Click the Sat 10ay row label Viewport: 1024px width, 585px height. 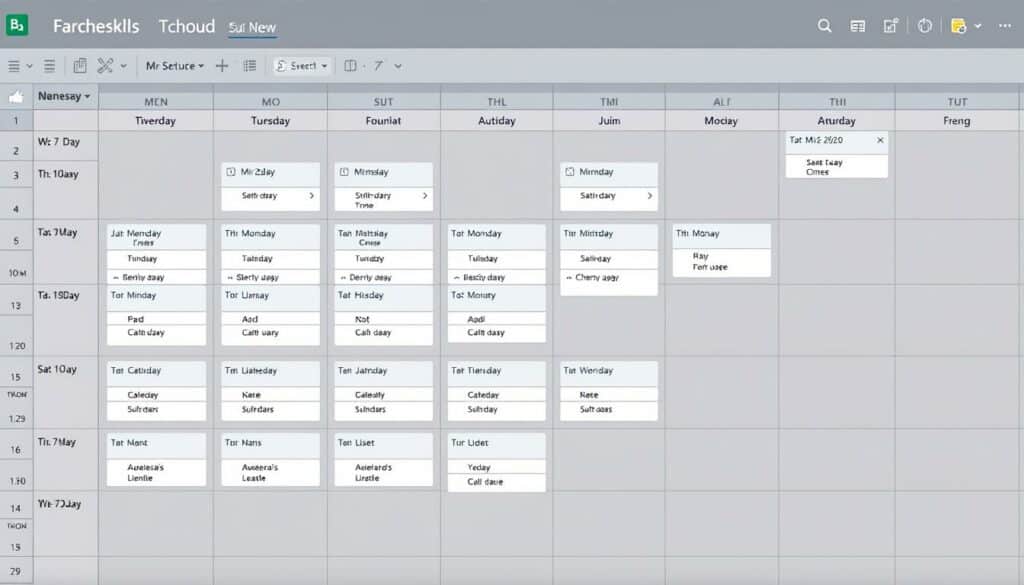pos(57,369)
